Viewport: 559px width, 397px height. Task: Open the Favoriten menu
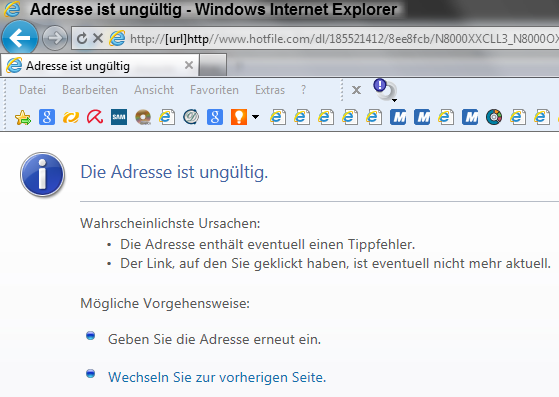tap(214, 90)
